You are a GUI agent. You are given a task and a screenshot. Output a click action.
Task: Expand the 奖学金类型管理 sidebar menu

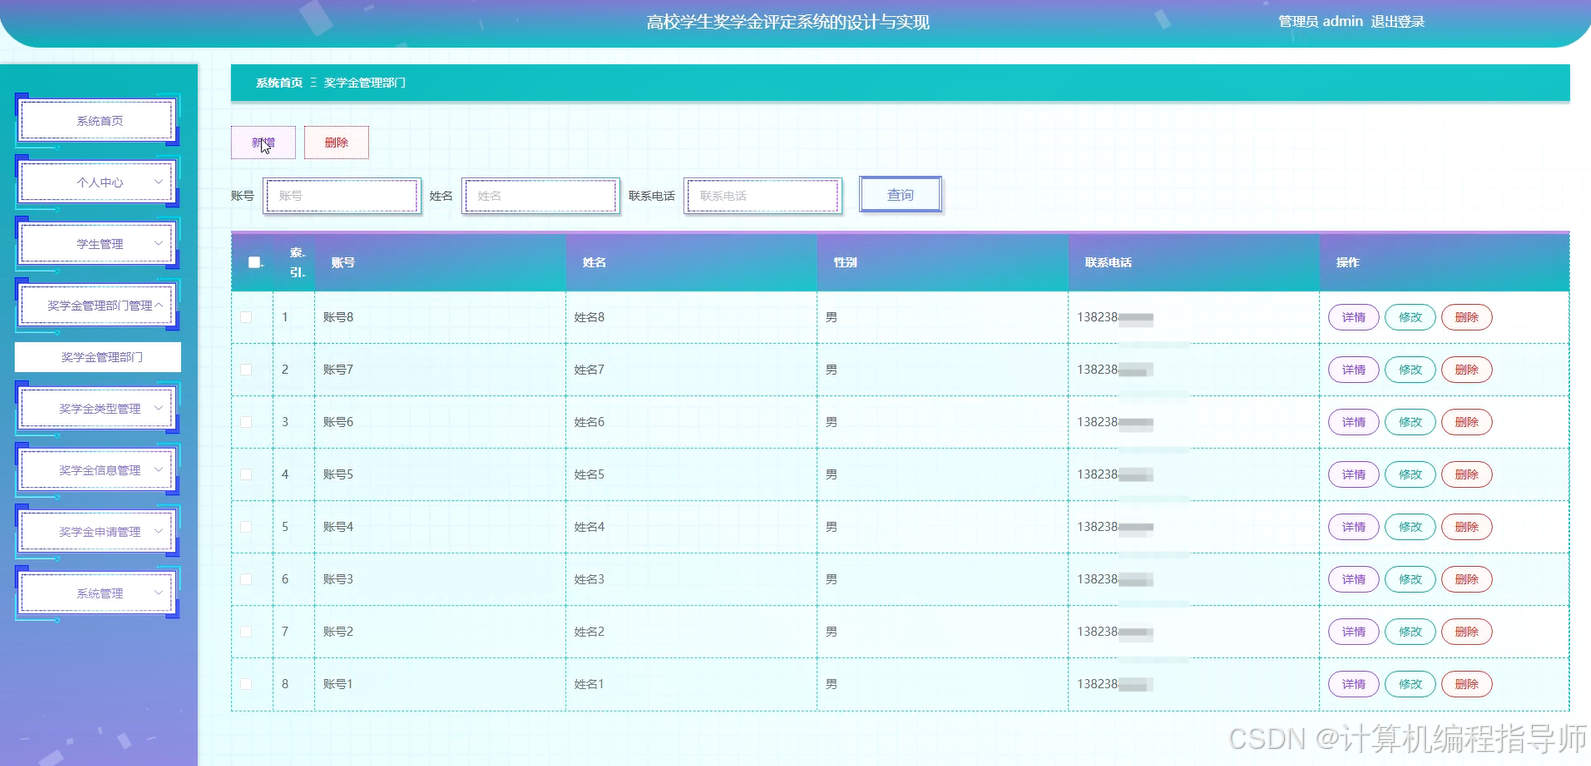(98, 408)
